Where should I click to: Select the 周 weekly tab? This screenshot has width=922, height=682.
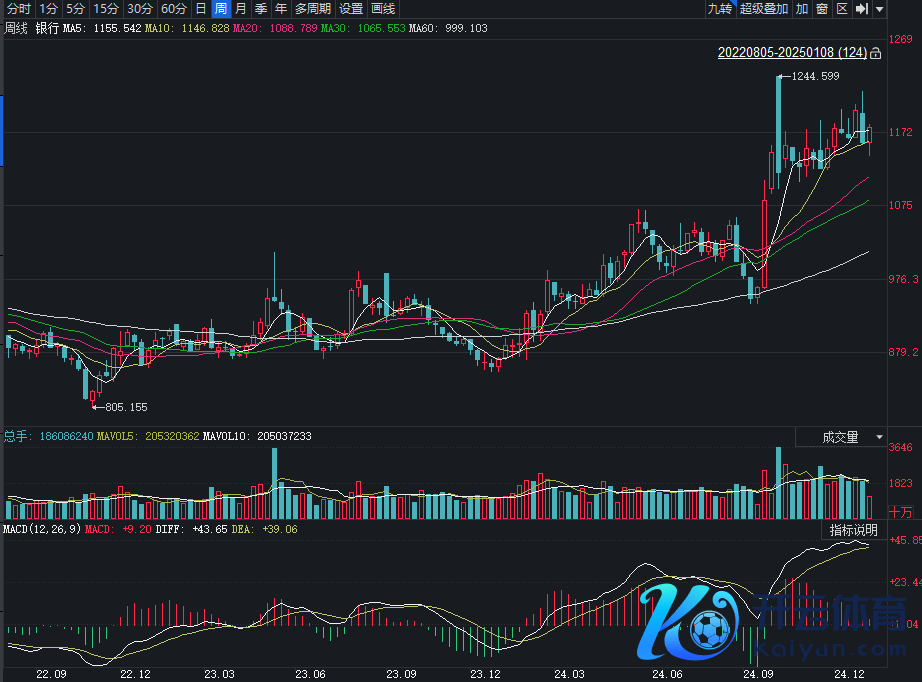point(221,9)
